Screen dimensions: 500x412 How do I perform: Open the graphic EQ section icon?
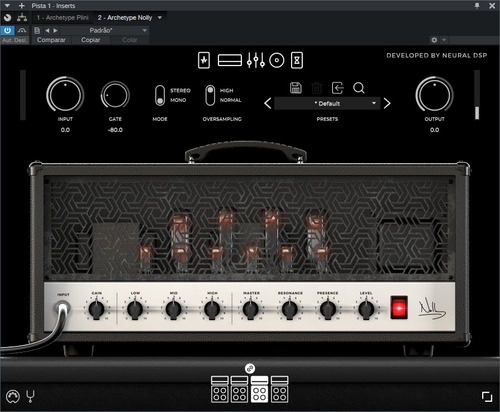(x=256, y=60)
